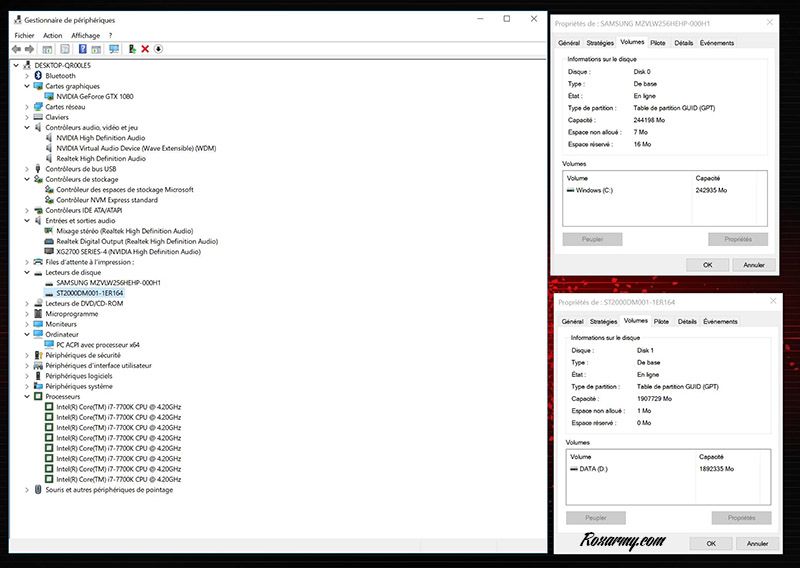This screenshot has height=568, width=800.
Task: Select Contrôleur NVM Express standard
Action: (x=106, y=200)
